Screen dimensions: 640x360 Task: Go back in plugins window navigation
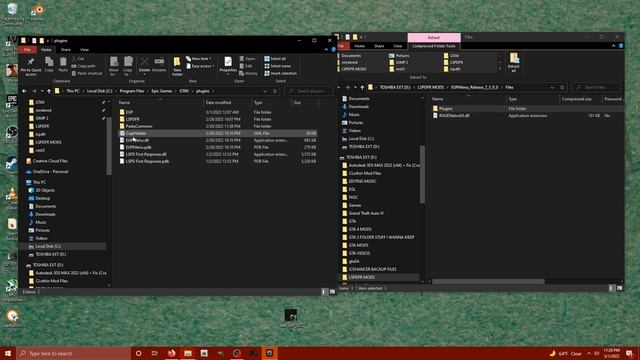pos(24,91)
